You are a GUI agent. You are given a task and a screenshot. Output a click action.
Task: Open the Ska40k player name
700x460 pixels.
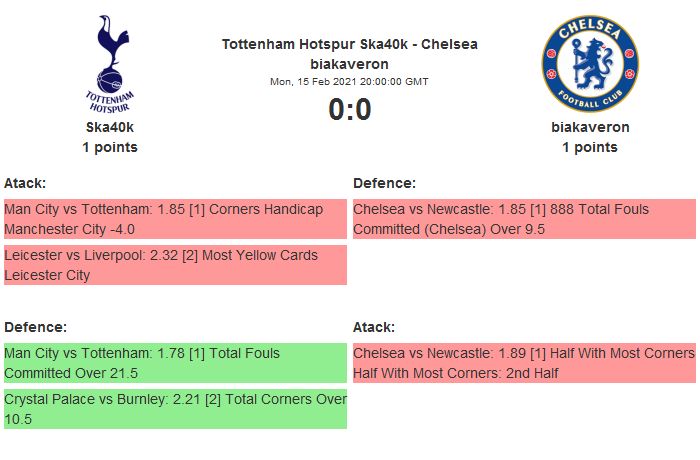(110, 127)
